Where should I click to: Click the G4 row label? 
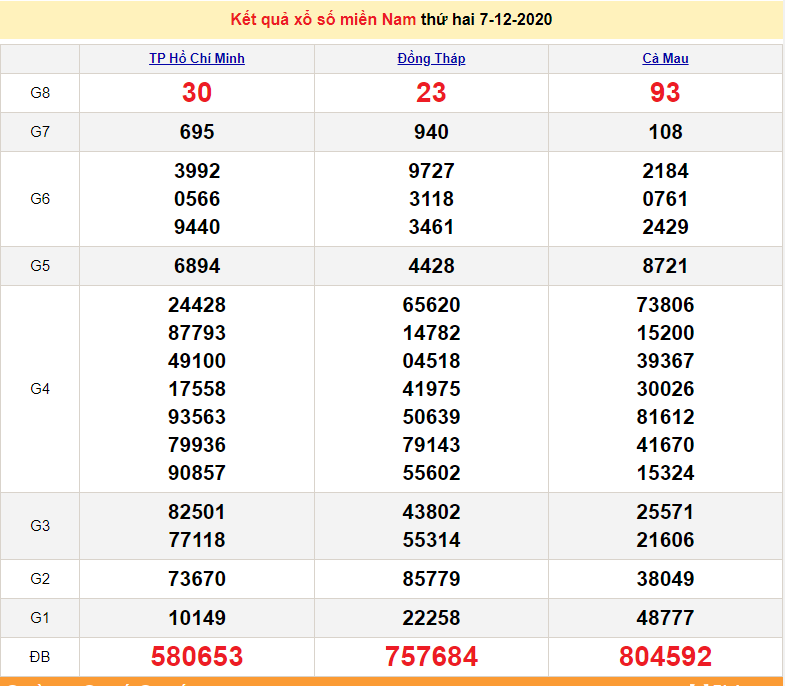click(x=40, y=389)
